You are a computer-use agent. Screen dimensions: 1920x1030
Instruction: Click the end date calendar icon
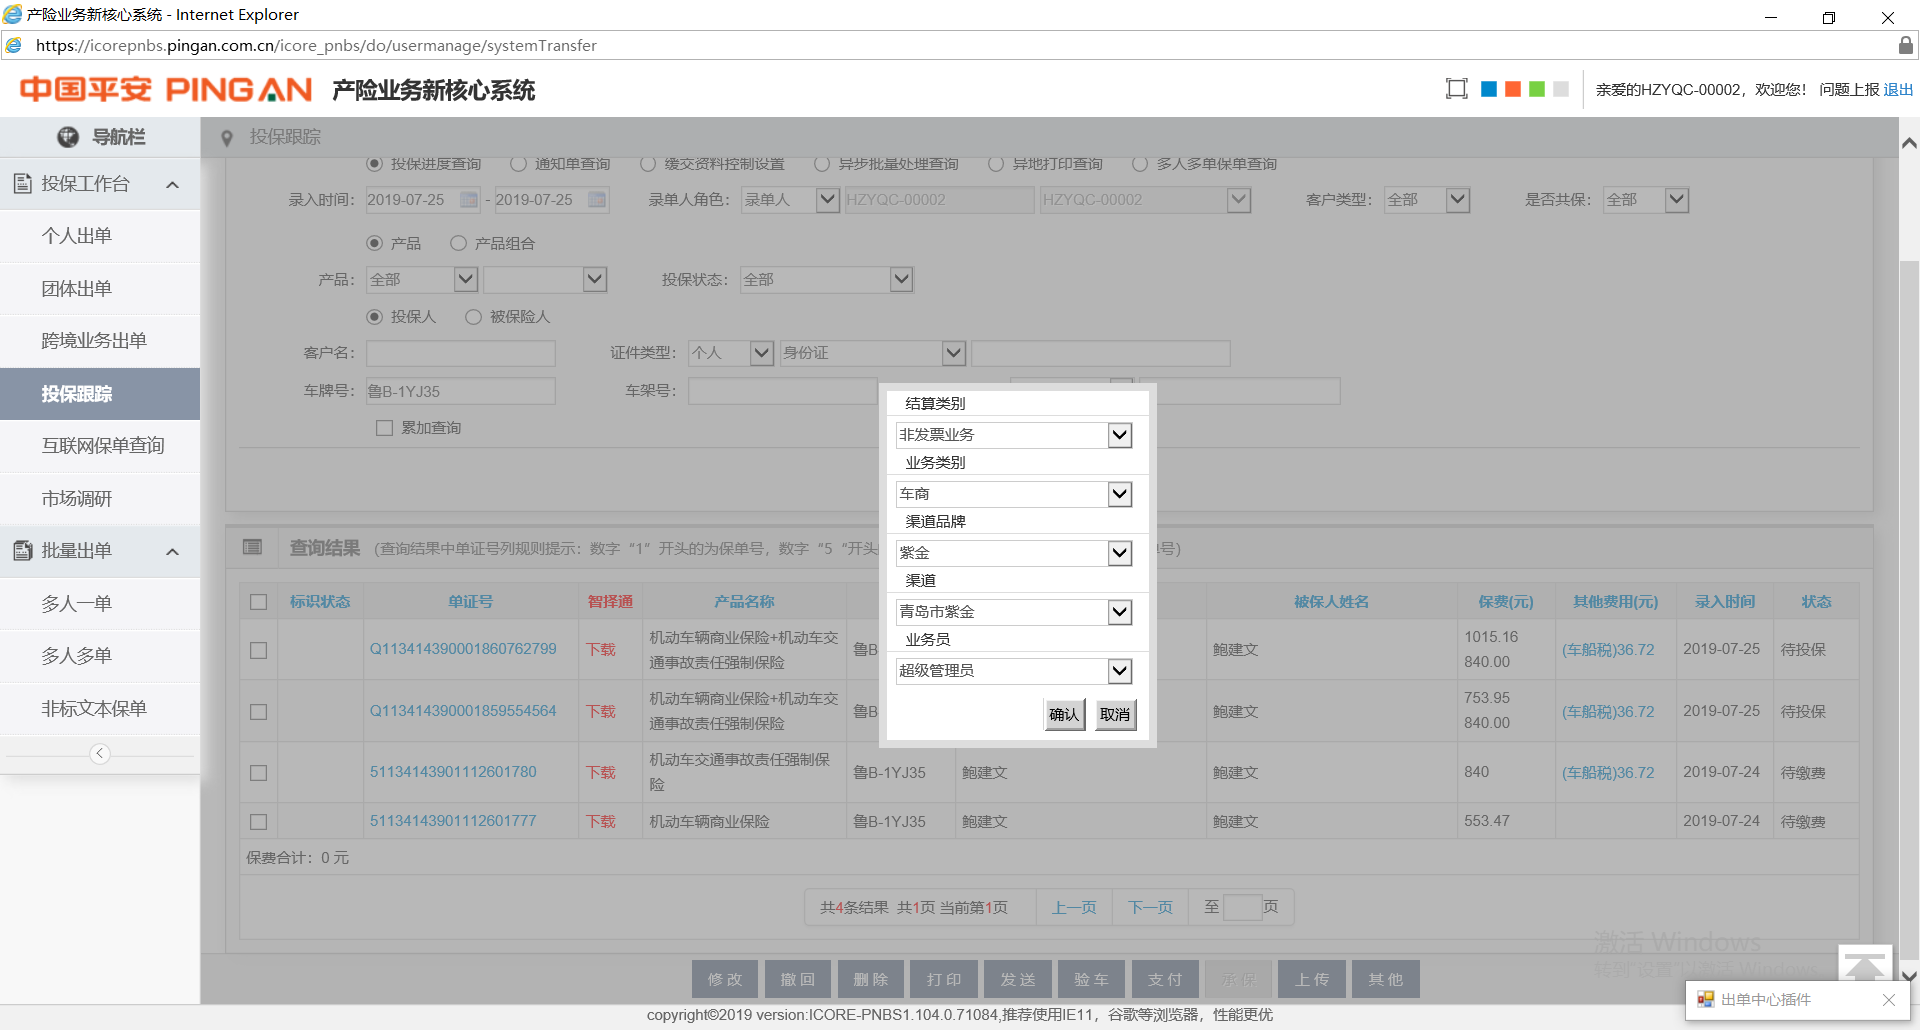597,200
